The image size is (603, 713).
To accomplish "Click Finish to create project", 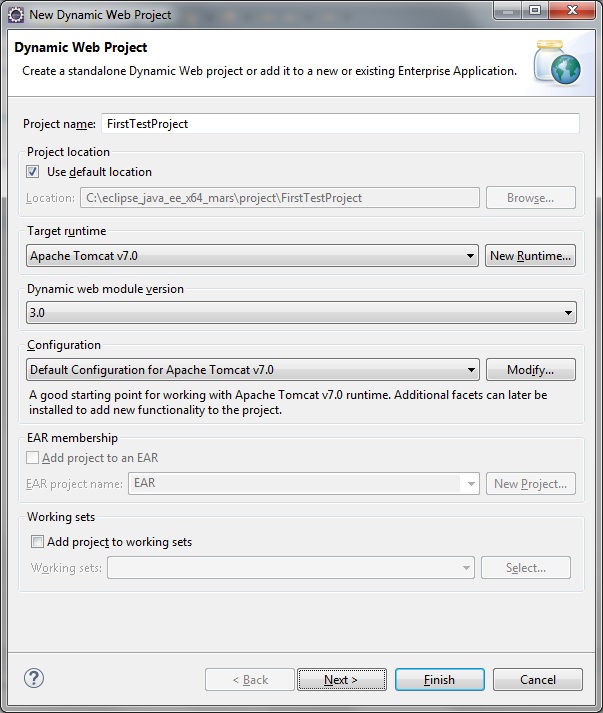I will (x=439, y=680).
